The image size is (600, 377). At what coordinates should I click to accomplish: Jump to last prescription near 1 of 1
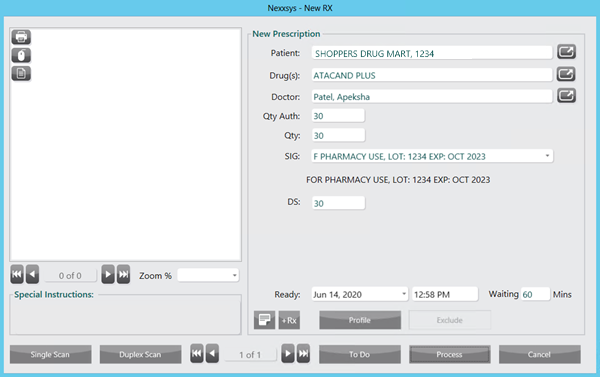[x=303, y=354]
